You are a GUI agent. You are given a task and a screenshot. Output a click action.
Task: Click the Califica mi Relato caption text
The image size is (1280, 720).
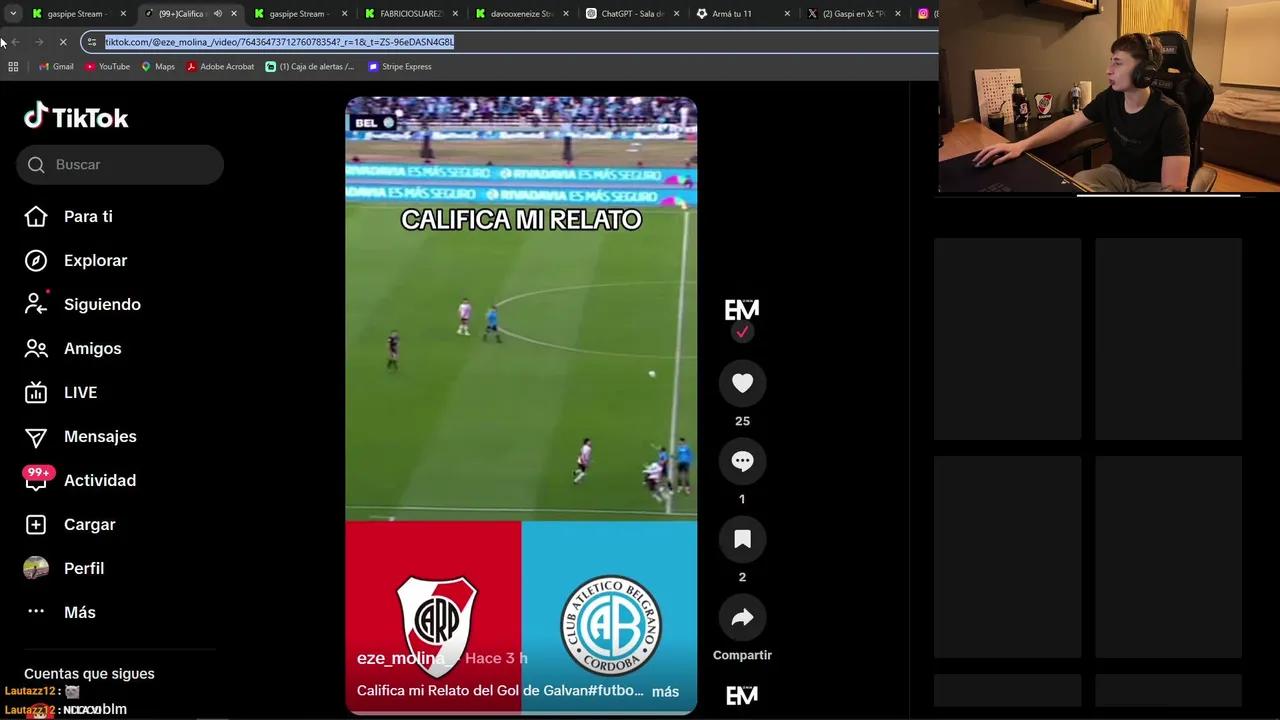(500, 691)
